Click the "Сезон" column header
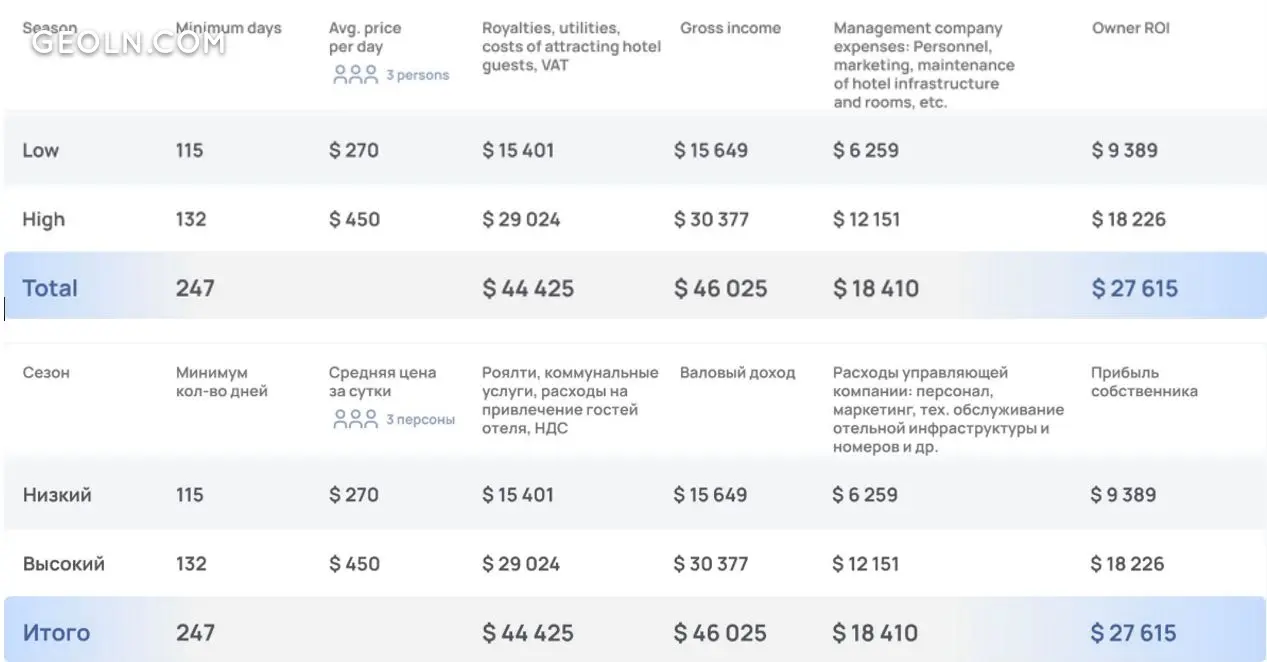The image size is (1267, 662). tap(46, 373)
